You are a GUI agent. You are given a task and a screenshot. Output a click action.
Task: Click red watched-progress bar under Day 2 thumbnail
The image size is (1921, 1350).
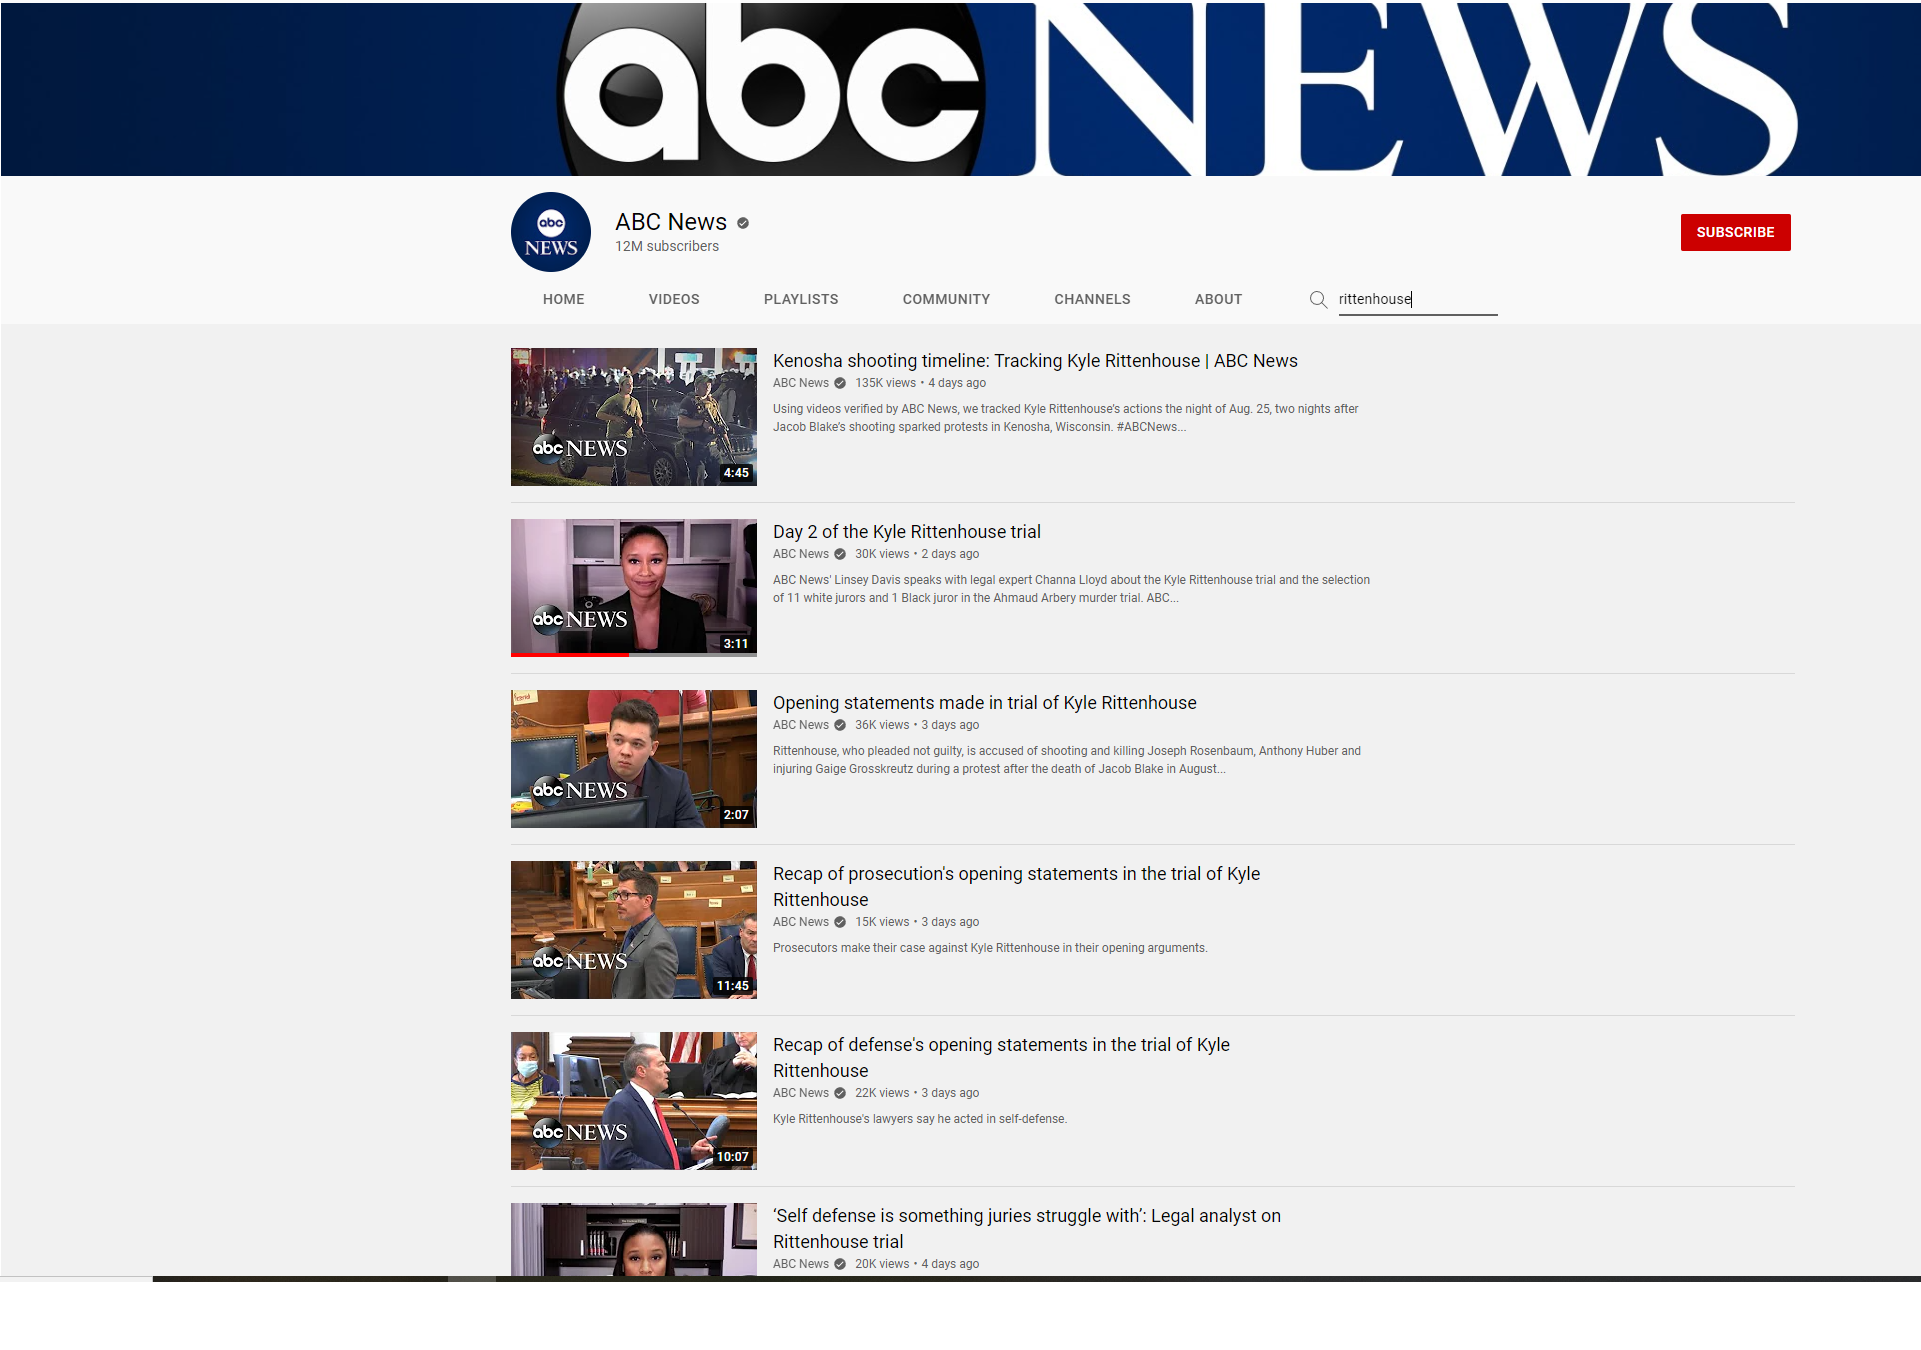pos(570,655)
